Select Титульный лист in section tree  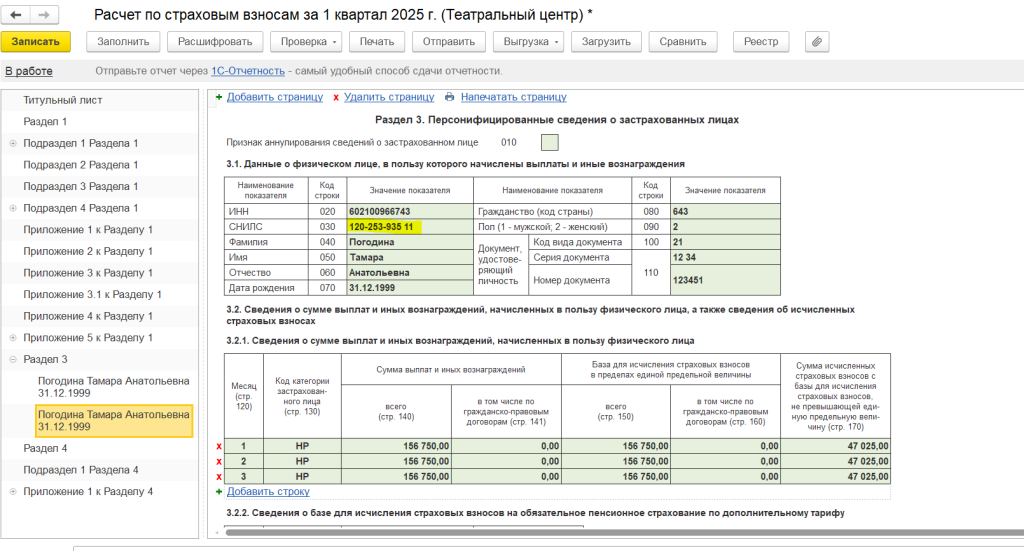coord(63,100)
